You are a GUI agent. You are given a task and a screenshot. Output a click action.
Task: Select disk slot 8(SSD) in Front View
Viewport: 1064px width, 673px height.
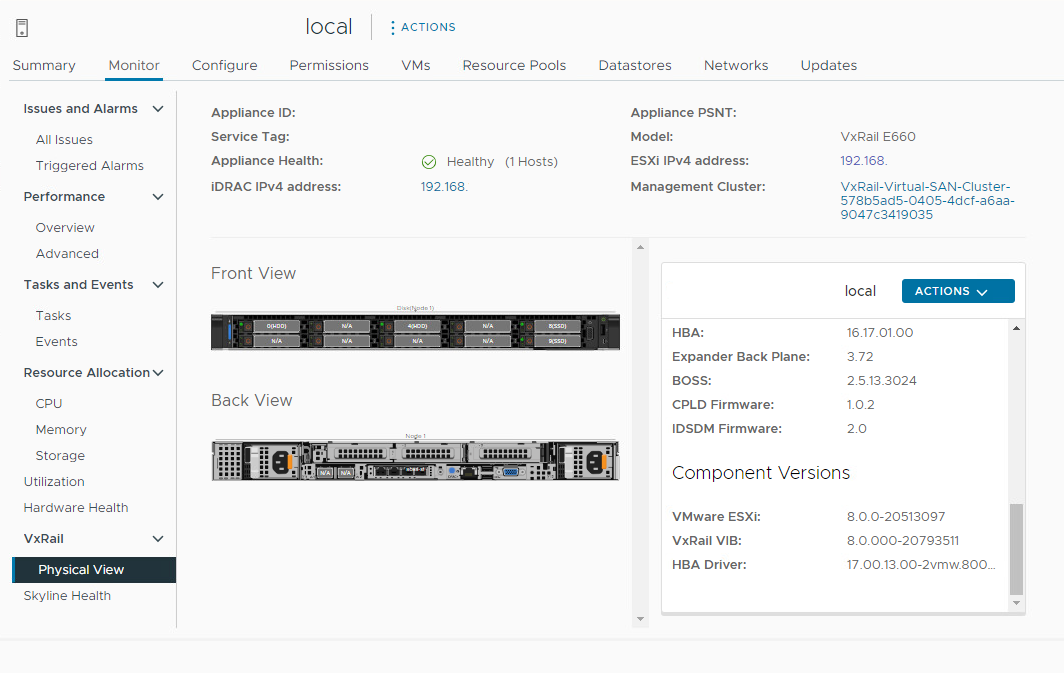(x=558, y=326)
